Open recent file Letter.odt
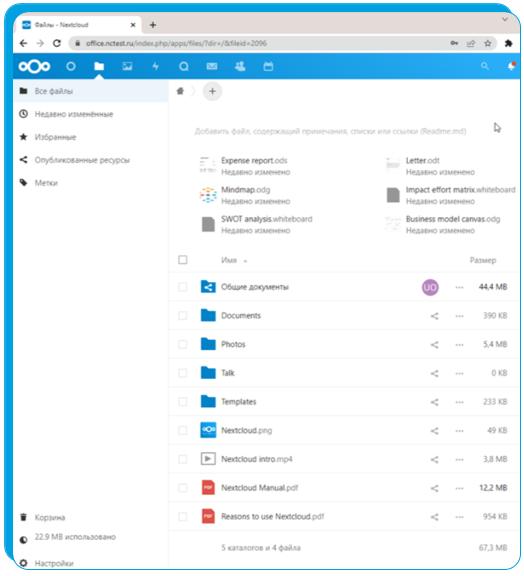The image size is (524, 576). pyautogui.click(x=430, y=166)
